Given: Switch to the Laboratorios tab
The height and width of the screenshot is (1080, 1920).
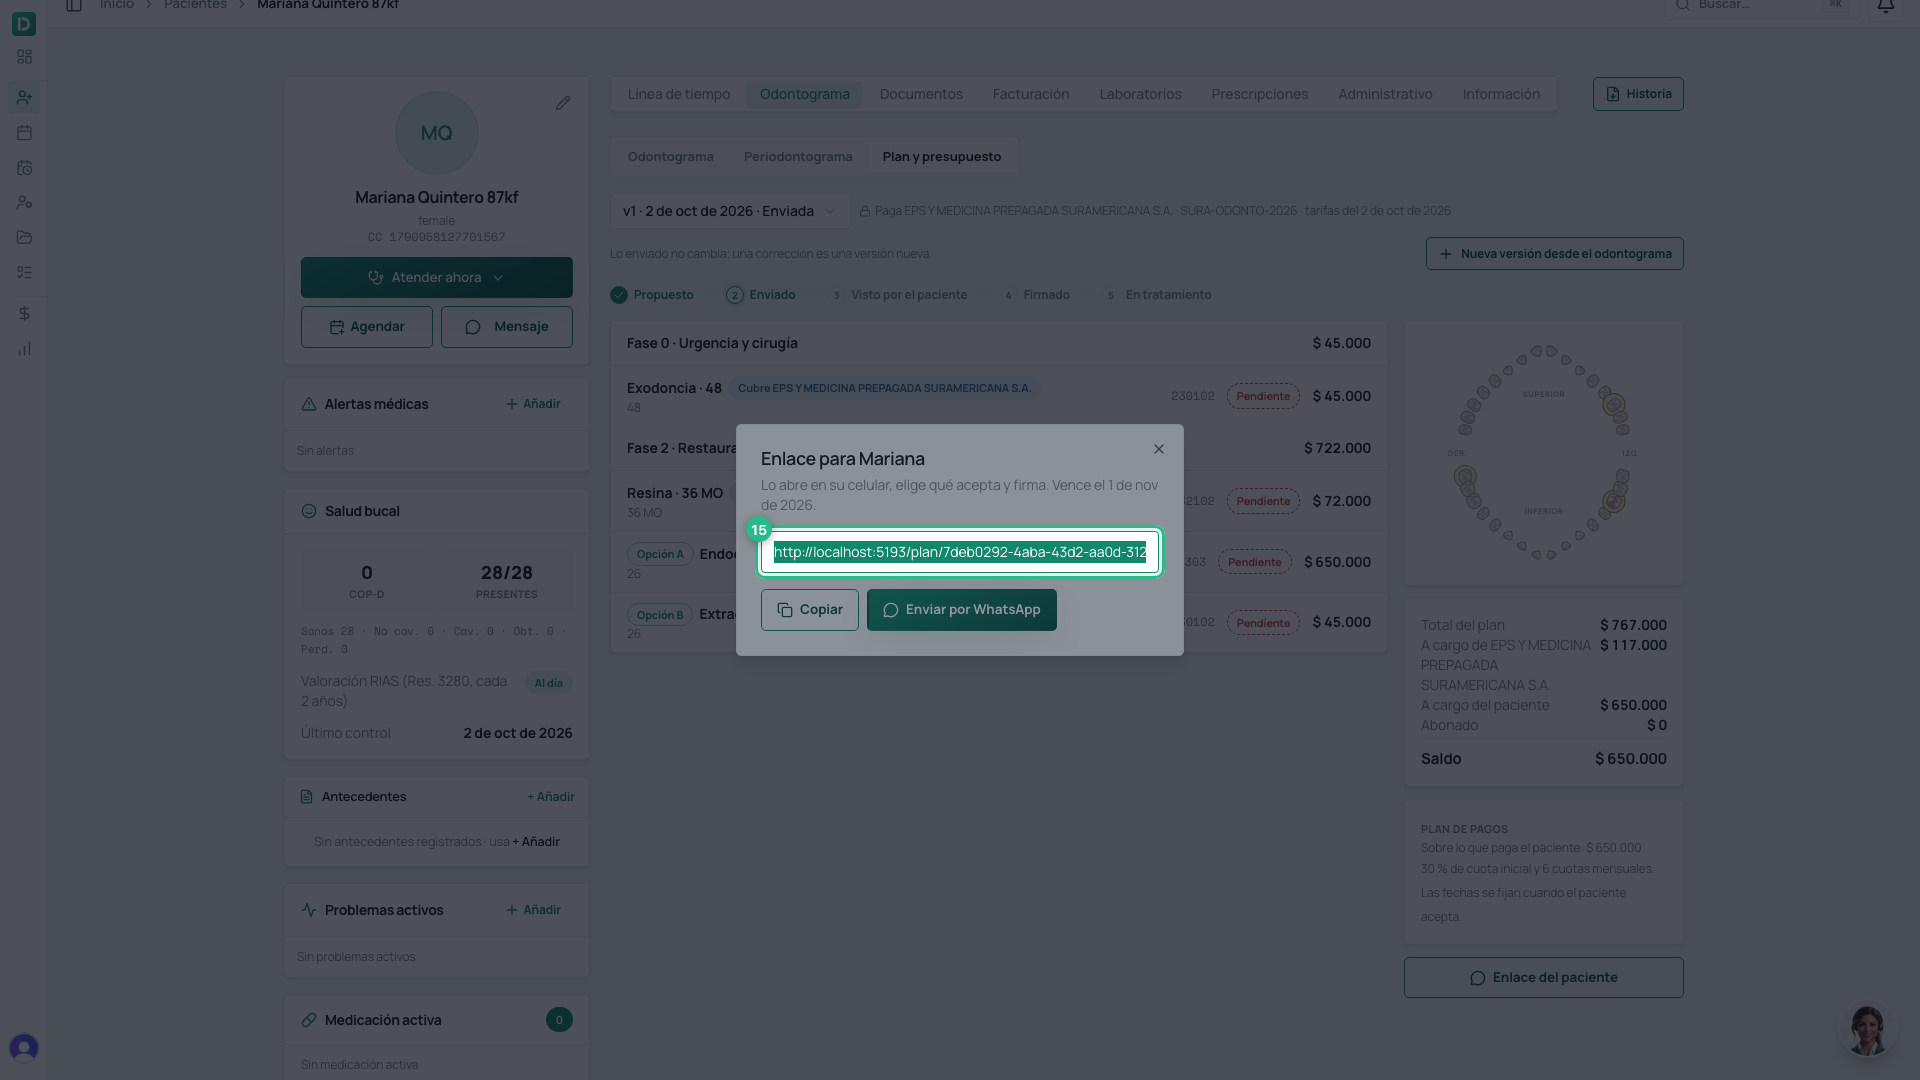Looking at the screenshot, I should pyautogui.click(x=1140, y=94).
